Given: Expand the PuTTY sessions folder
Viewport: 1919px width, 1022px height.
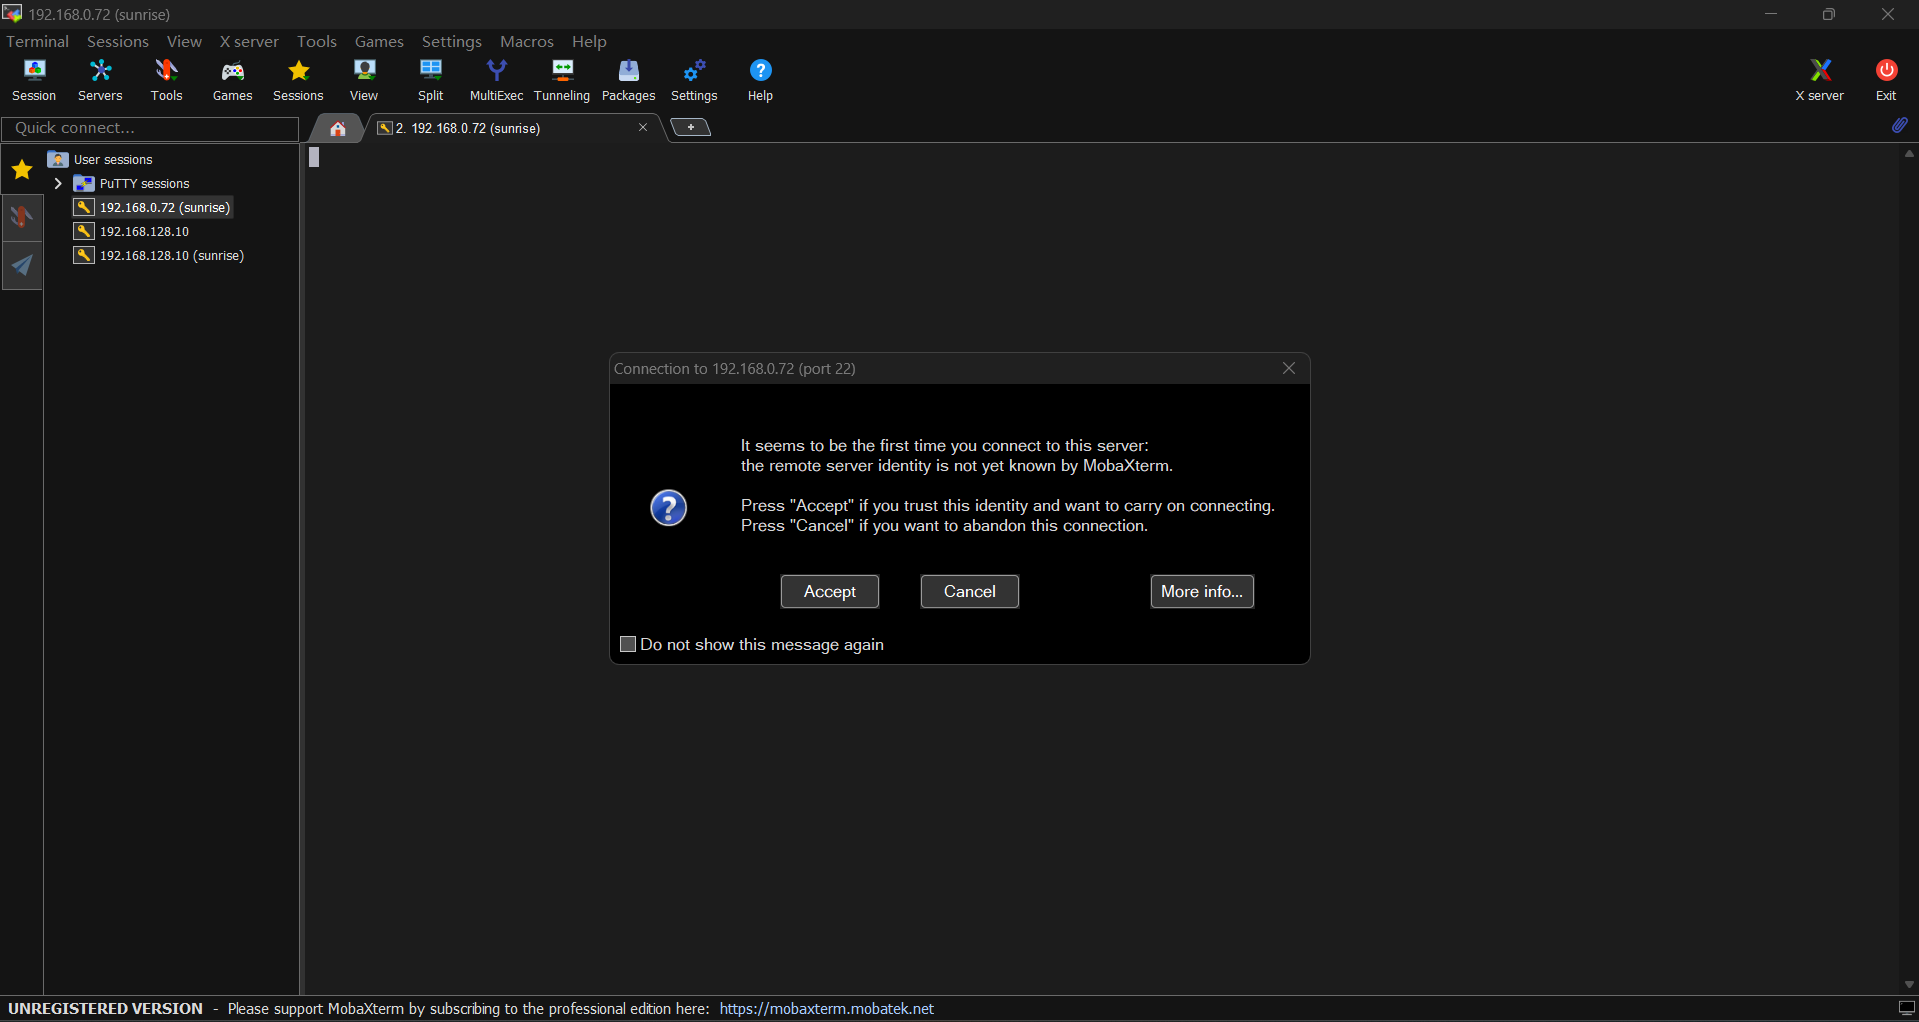Looking at the screenshot, I should (58, 184).
